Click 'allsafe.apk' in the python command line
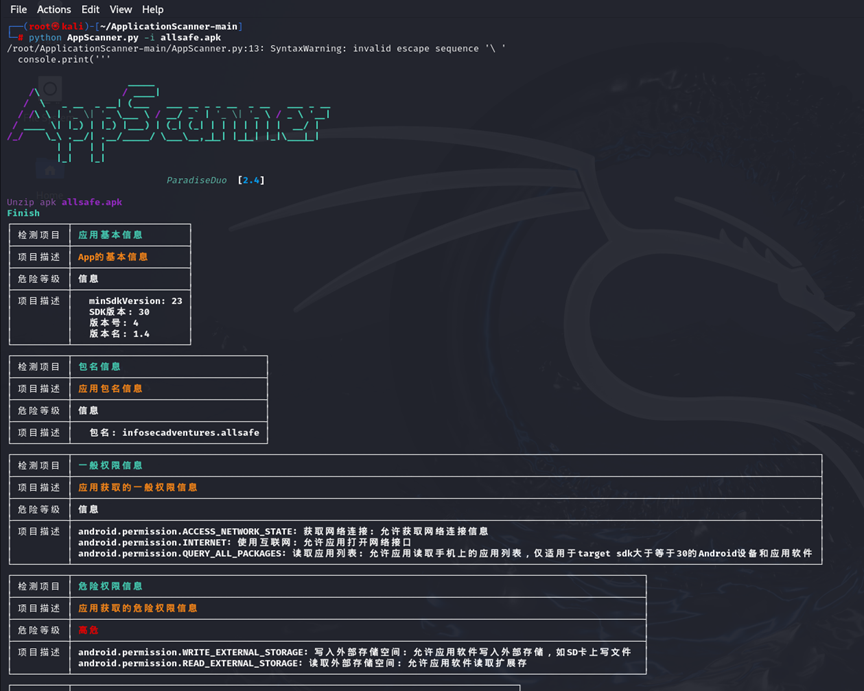This screenshot has width=864, height=691. (191, 37)
